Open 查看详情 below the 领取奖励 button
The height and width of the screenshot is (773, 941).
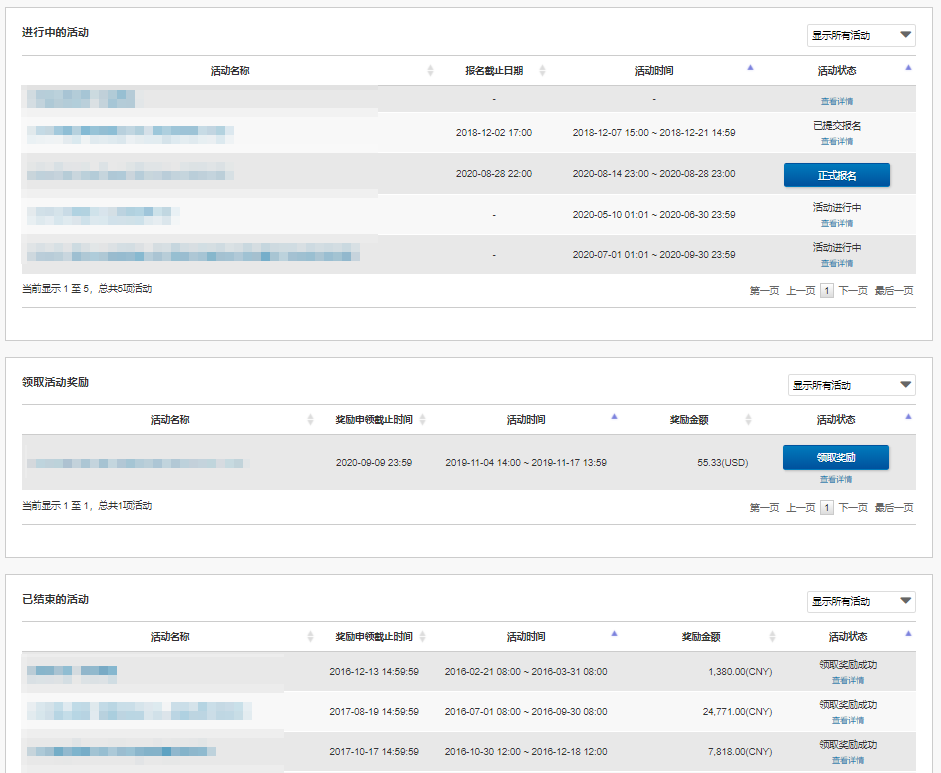coord(836,480)
